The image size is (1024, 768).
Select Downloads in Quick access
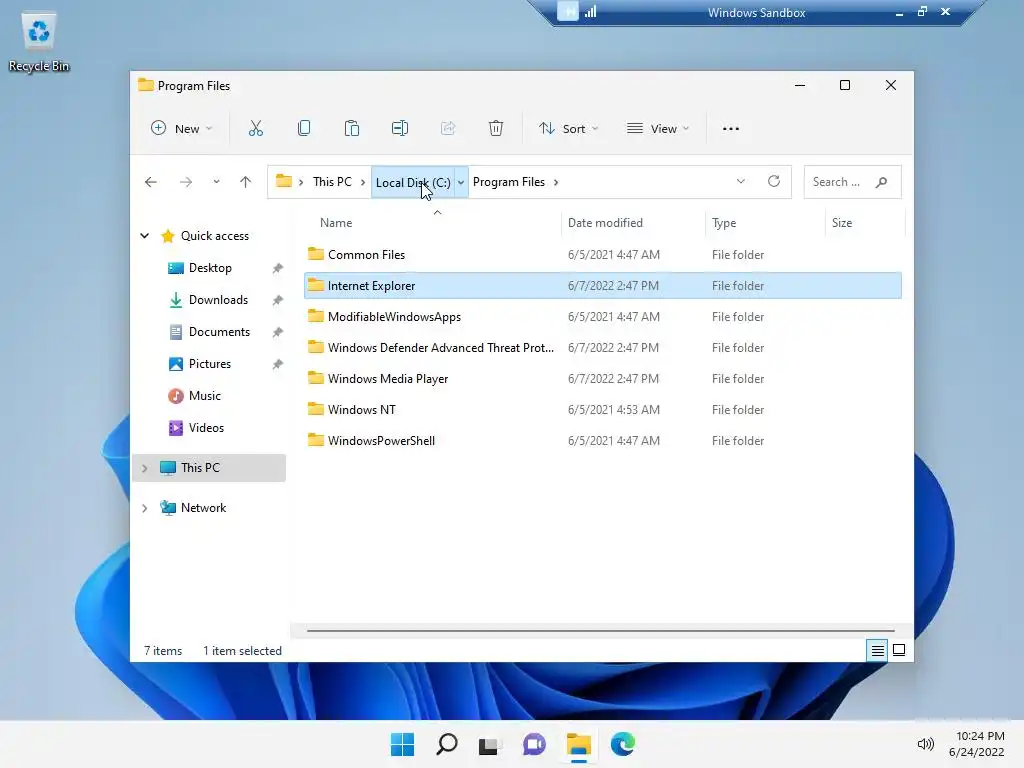pos(218,300)
